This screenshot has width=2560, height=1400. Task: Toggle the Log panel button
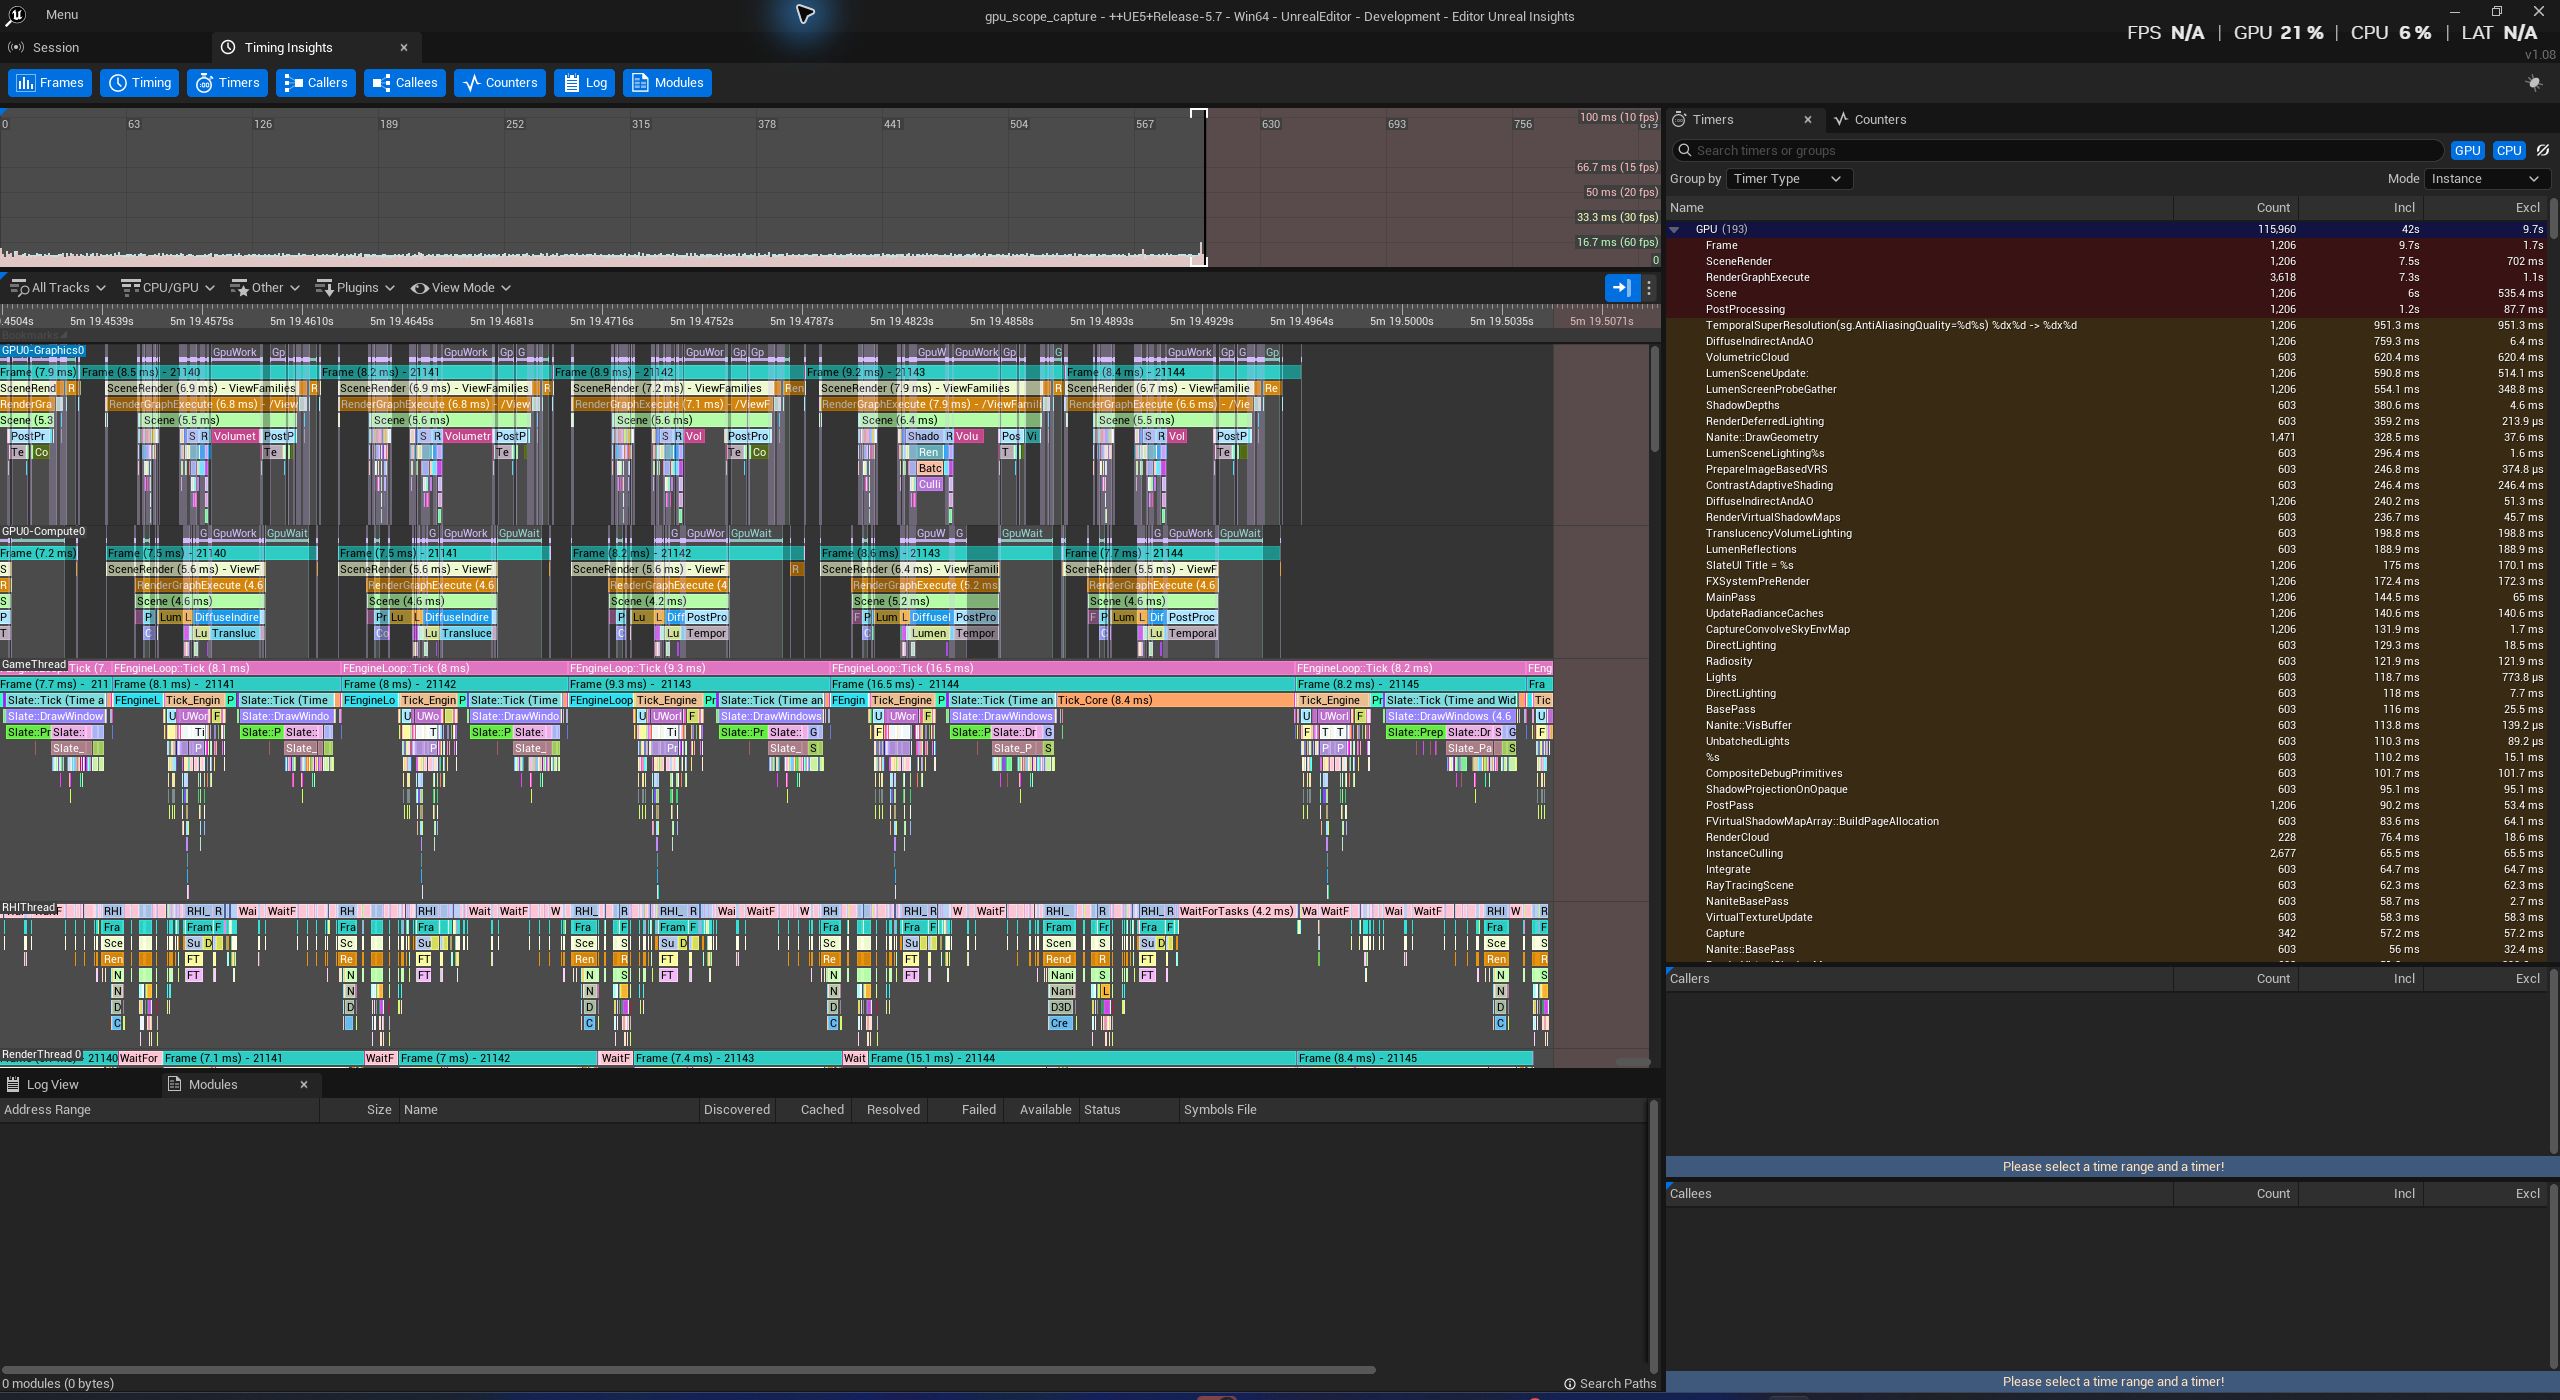(585, 83)
